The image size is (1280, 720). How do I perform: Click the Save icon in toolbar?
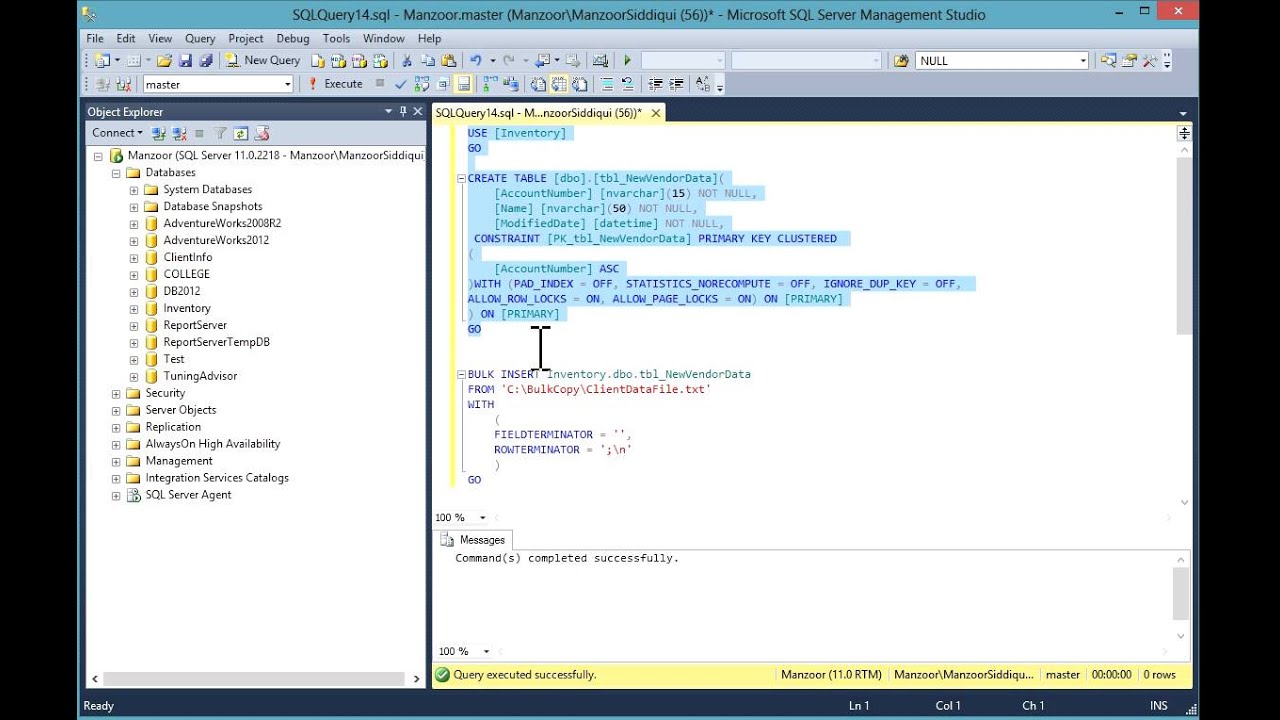[x=185, y=61]
